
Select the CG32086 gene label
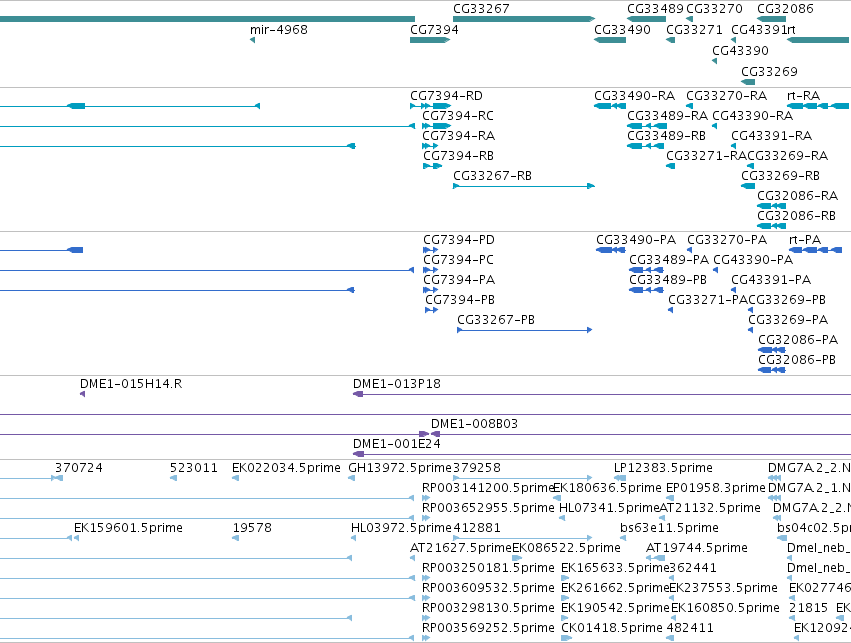point(785,9)
